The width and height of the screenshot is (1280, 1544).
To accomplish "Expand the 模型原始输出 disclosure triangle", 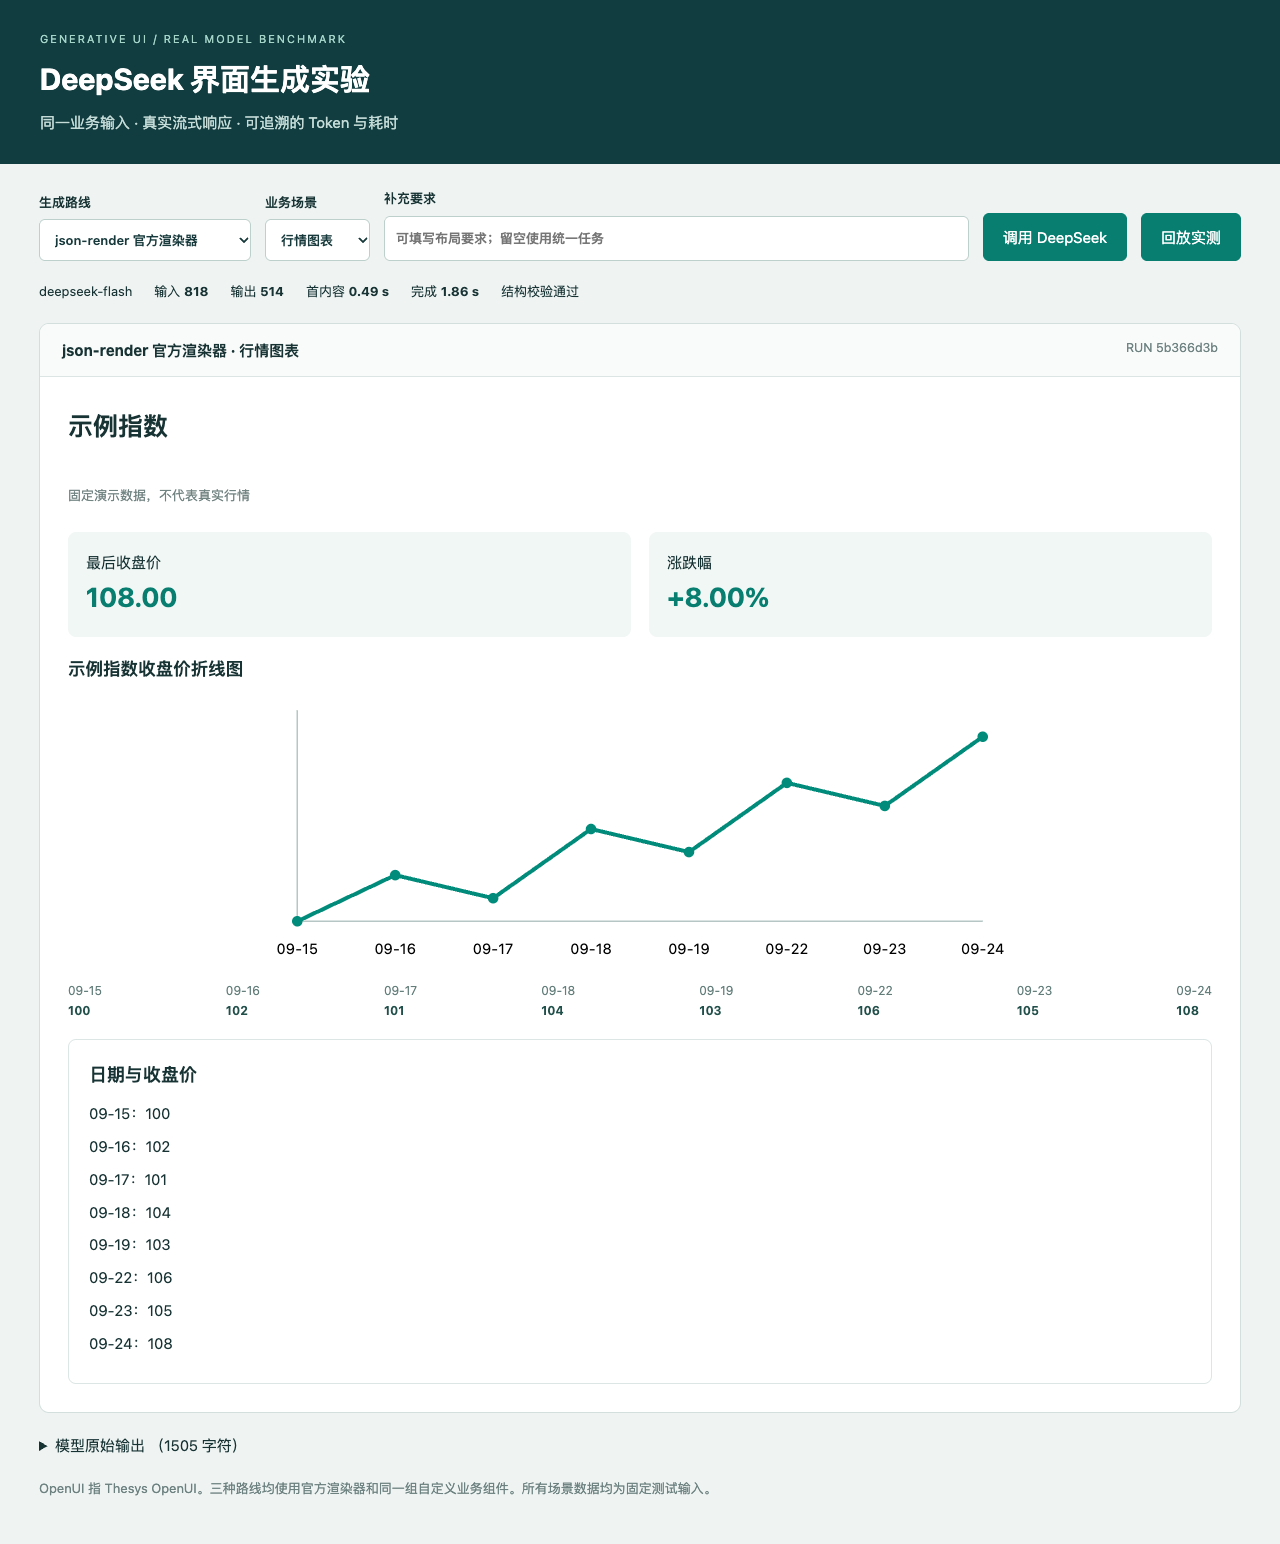I will pyautogui.click(x=44, y=1446).
